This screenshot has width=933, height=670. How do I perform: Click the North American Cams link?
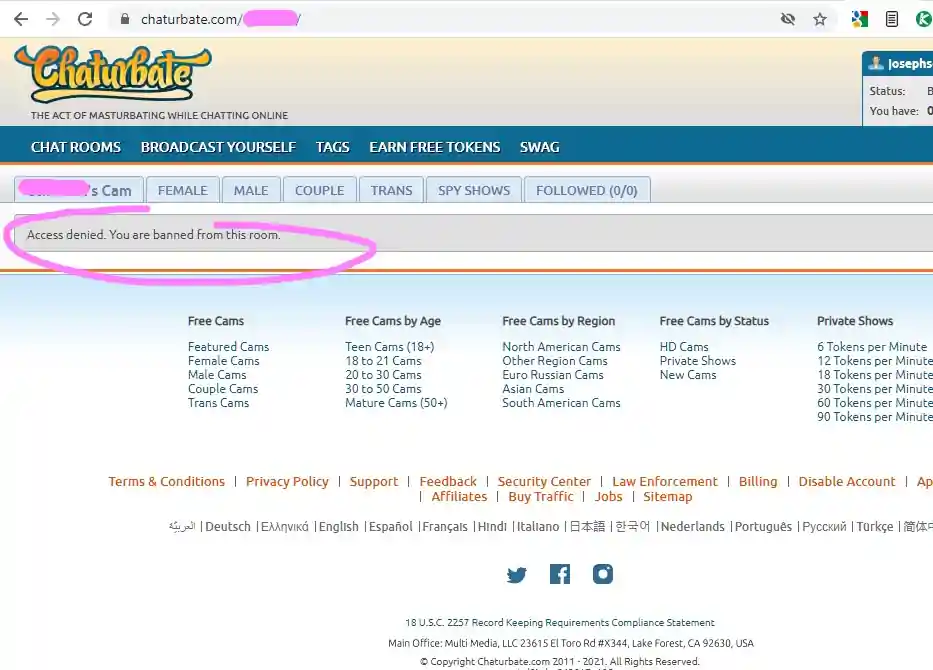coord(561,346)
